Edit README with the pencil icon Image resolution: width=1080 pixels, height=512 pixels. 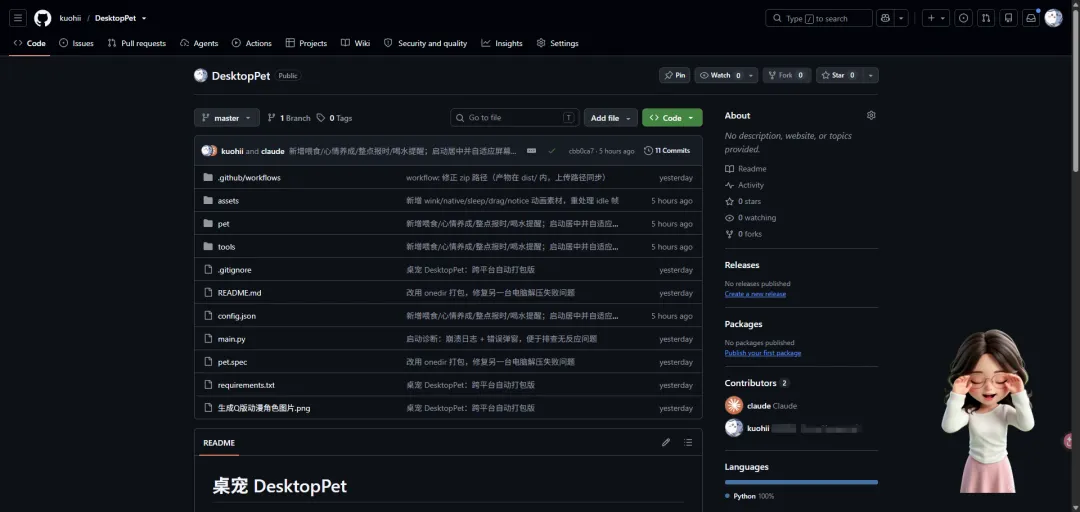pos(666,442)
